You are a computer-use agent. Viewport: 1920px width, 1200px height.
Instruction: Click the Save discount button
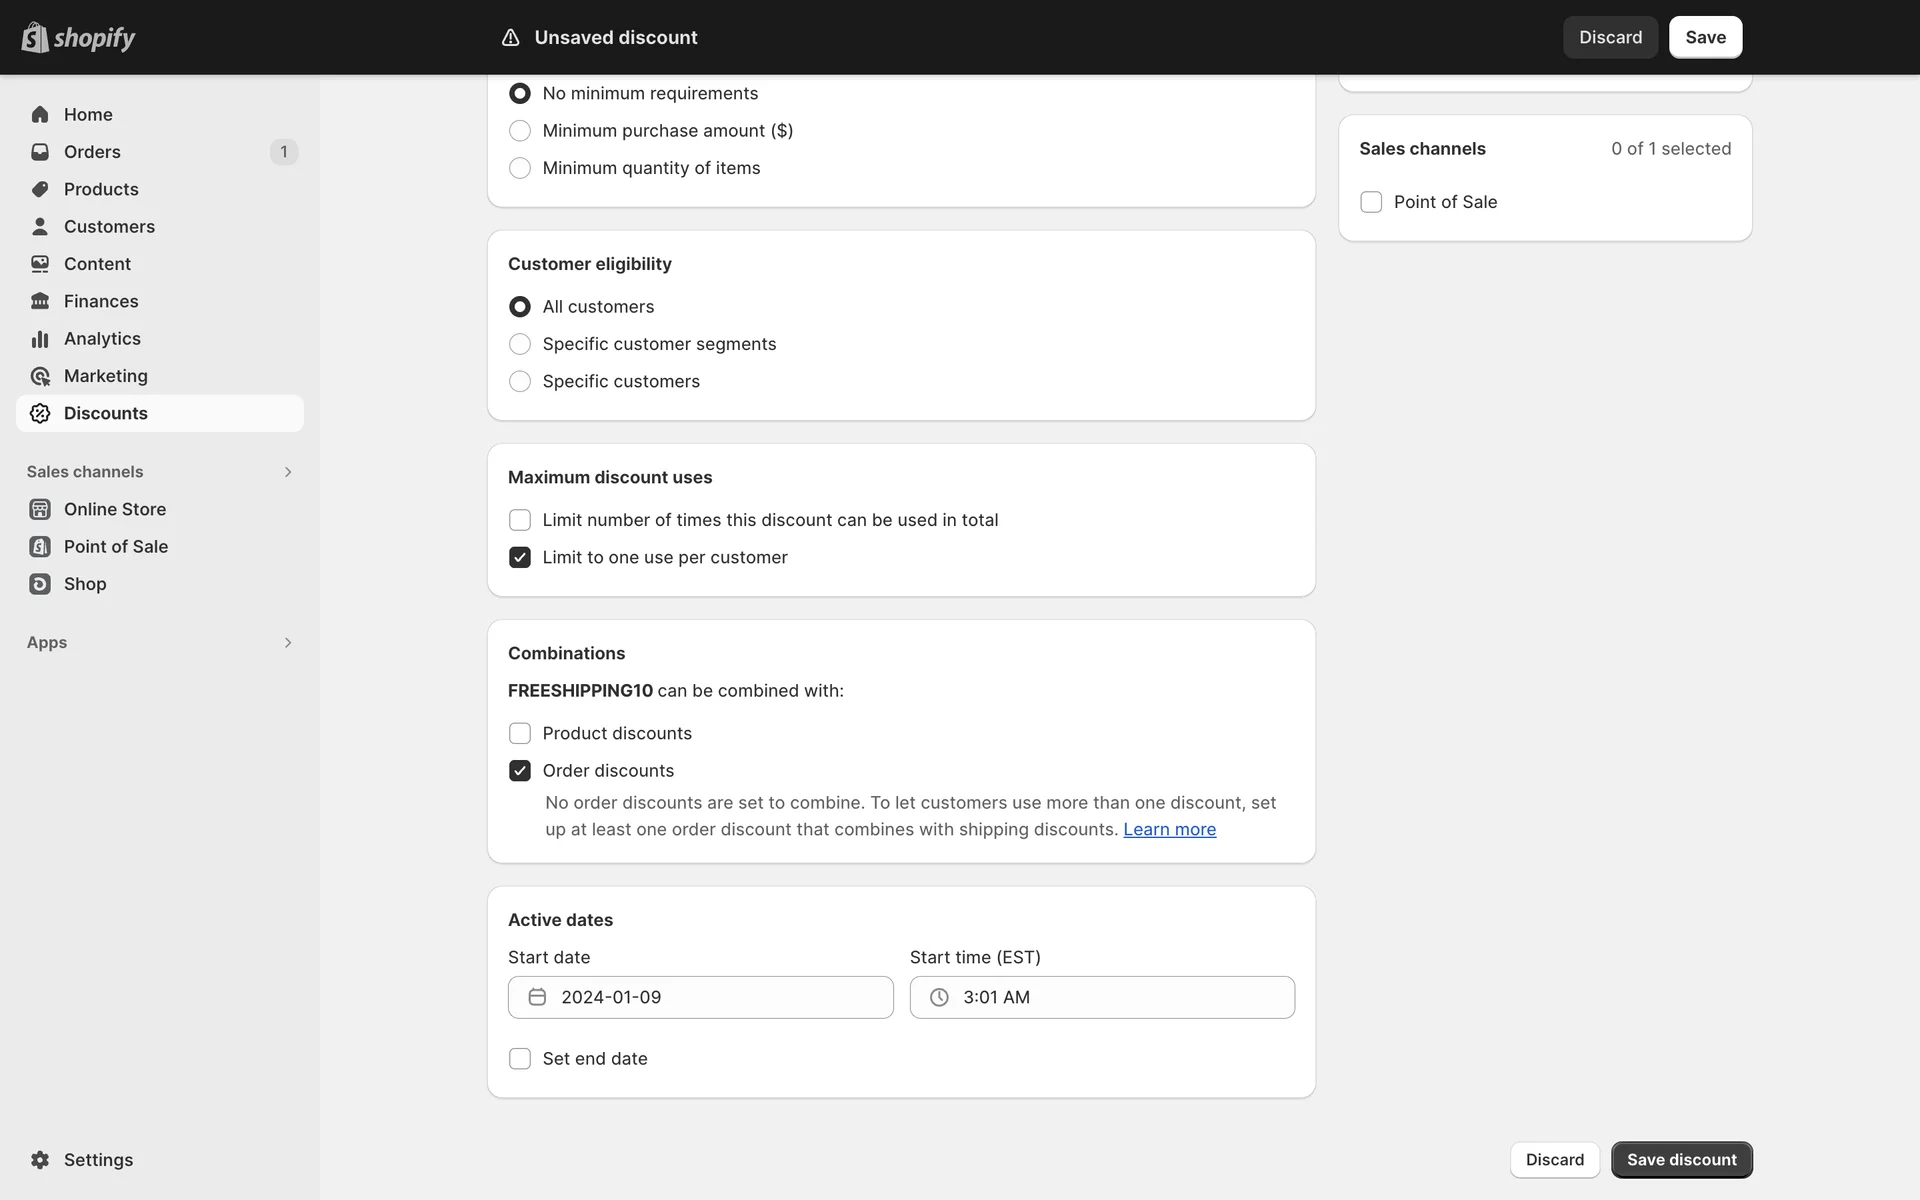tap(1681, 1160)
